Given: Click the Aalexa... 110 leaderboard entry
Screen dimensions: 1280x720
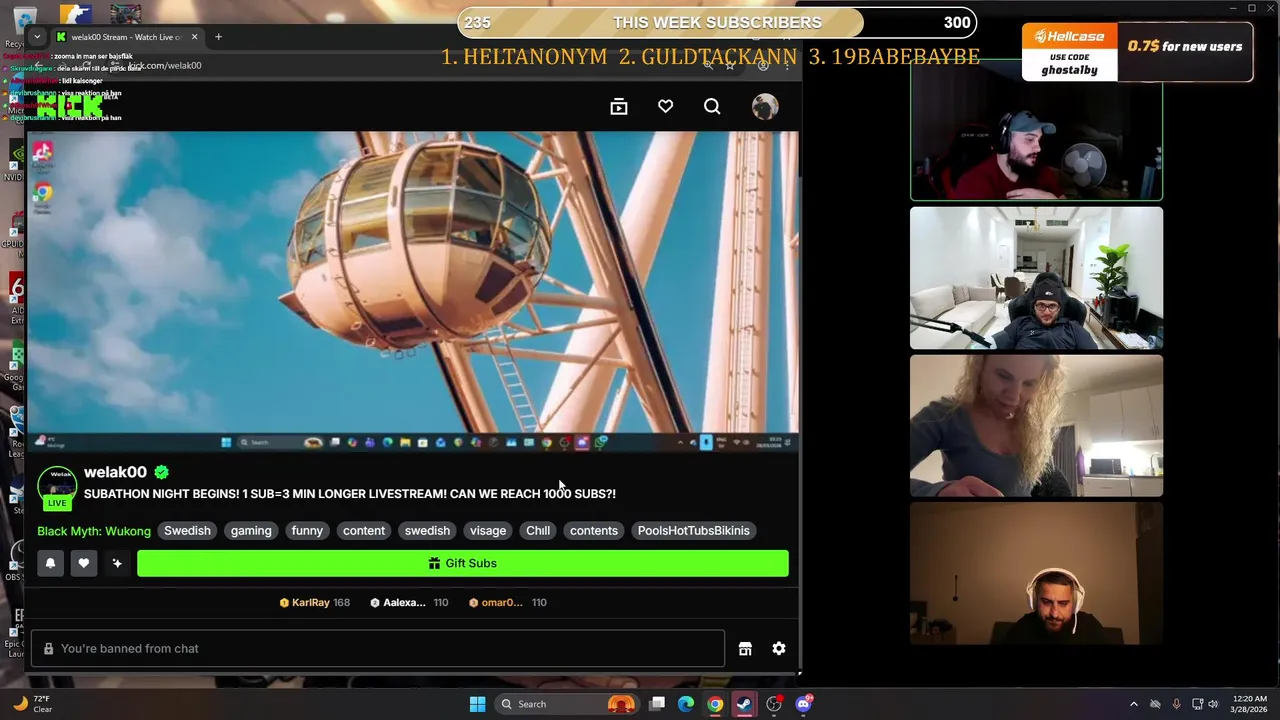Looking at the screenshot, I should 409,603.
